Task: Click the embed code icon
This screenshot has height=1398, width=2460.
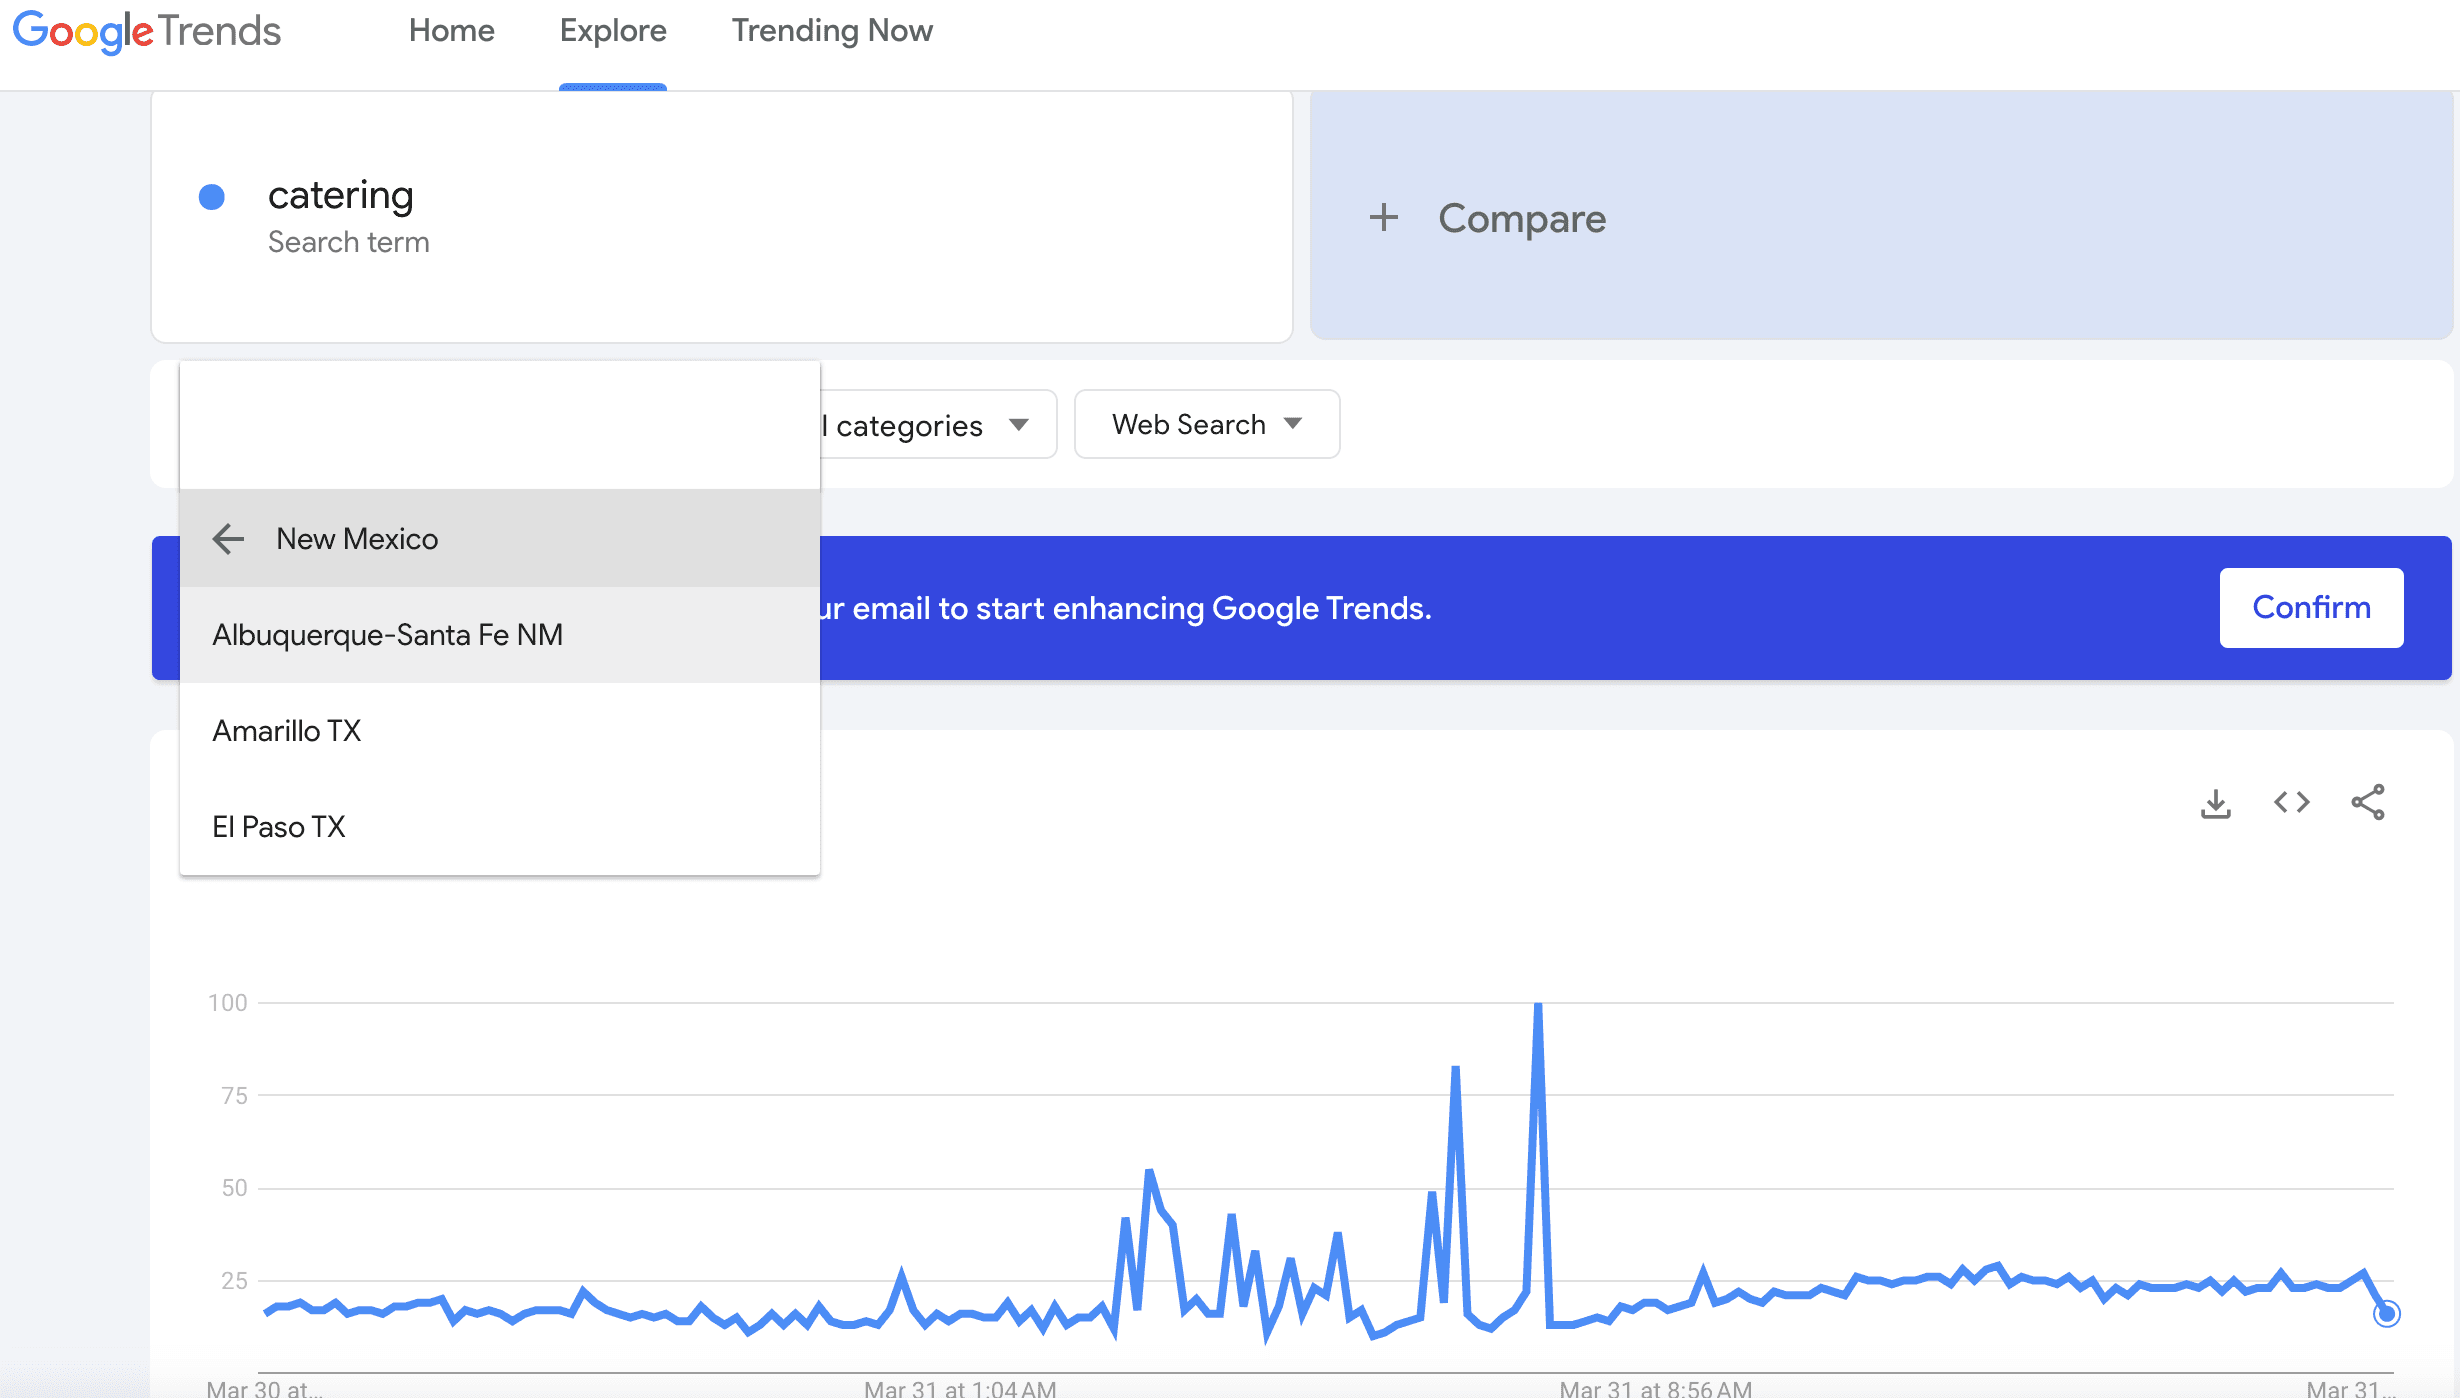Action: (x=2291, y=803)
